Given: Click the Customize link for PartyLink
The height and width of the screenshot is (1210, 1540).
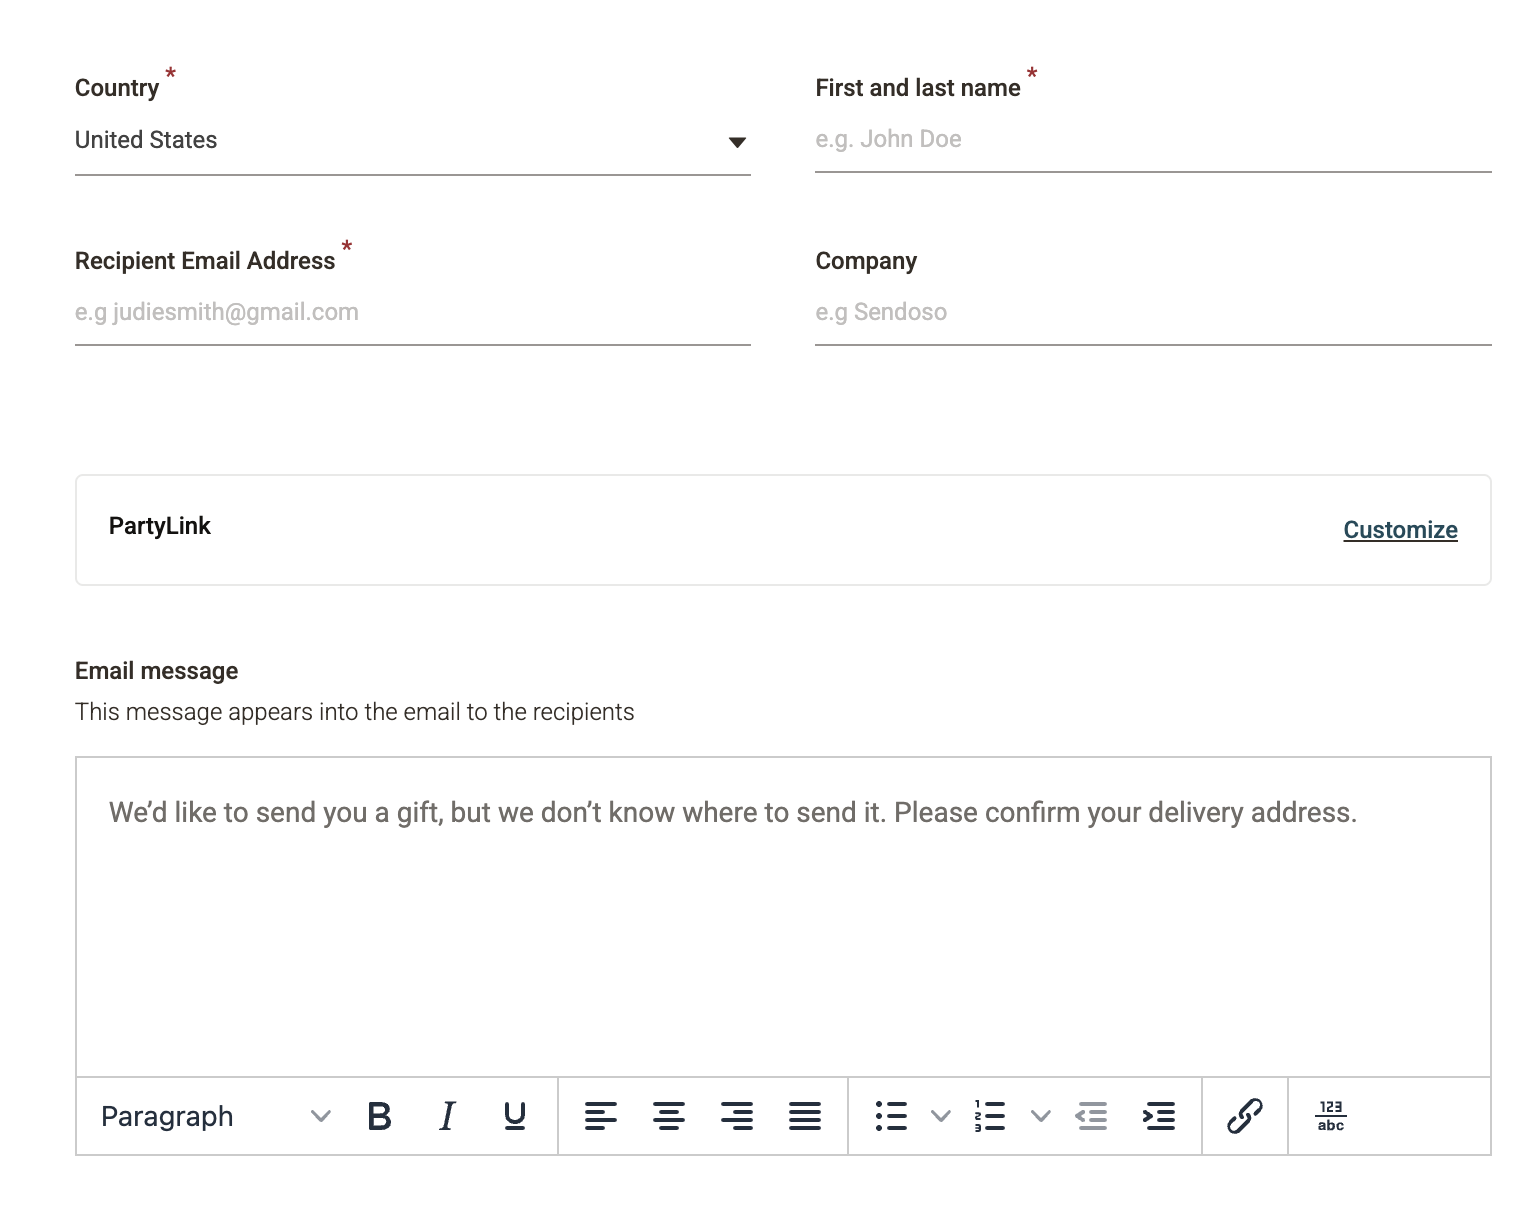Looking at the screenshot, I should pyautogui.click(x=1400, y=530).
